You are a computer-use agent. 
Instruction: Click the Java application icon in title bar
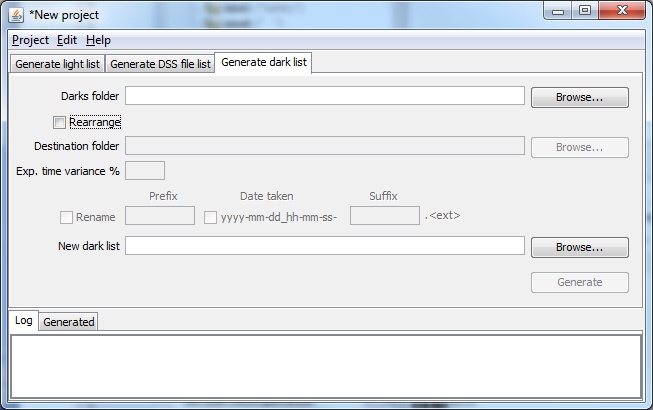point(16,15)
